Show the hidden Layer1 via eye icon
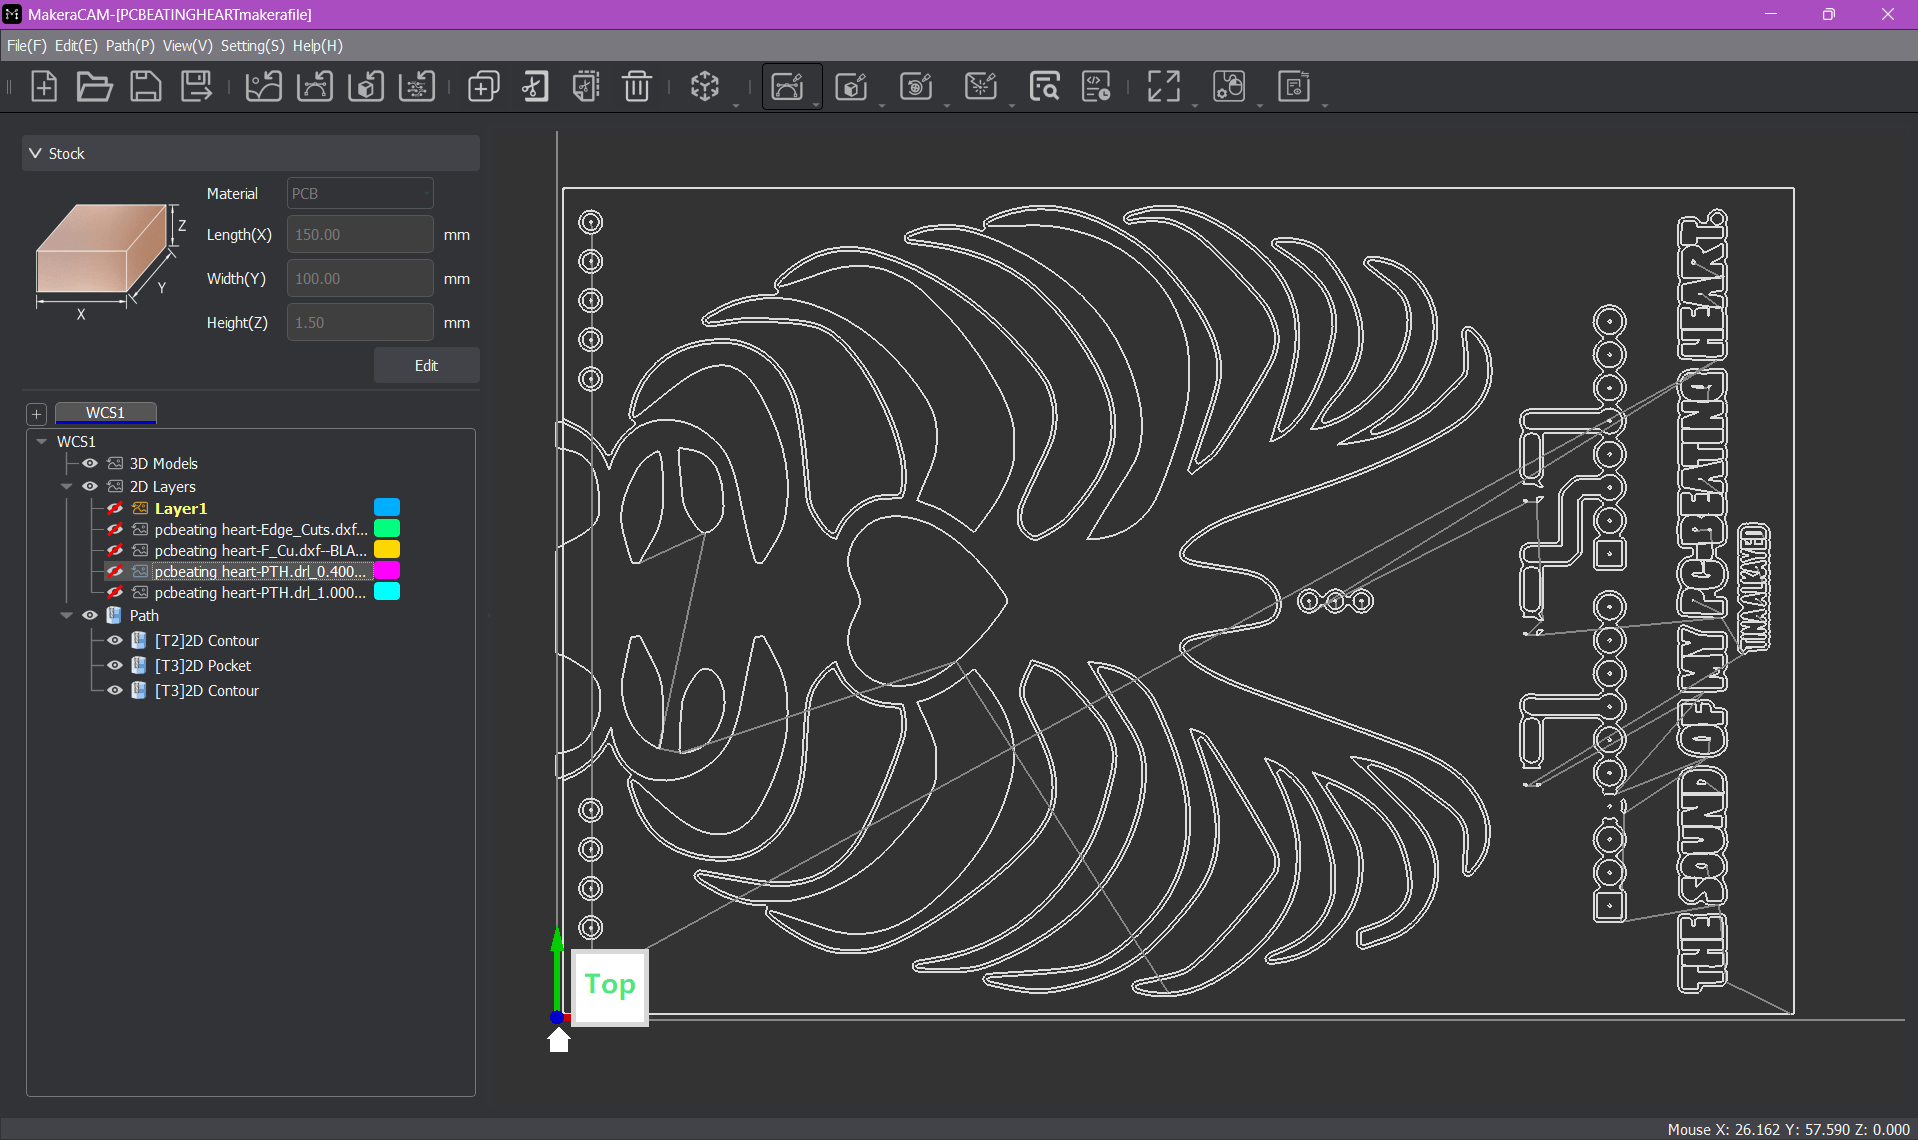Screen dimensions: 1918x1140 click(x=115, y=509)
